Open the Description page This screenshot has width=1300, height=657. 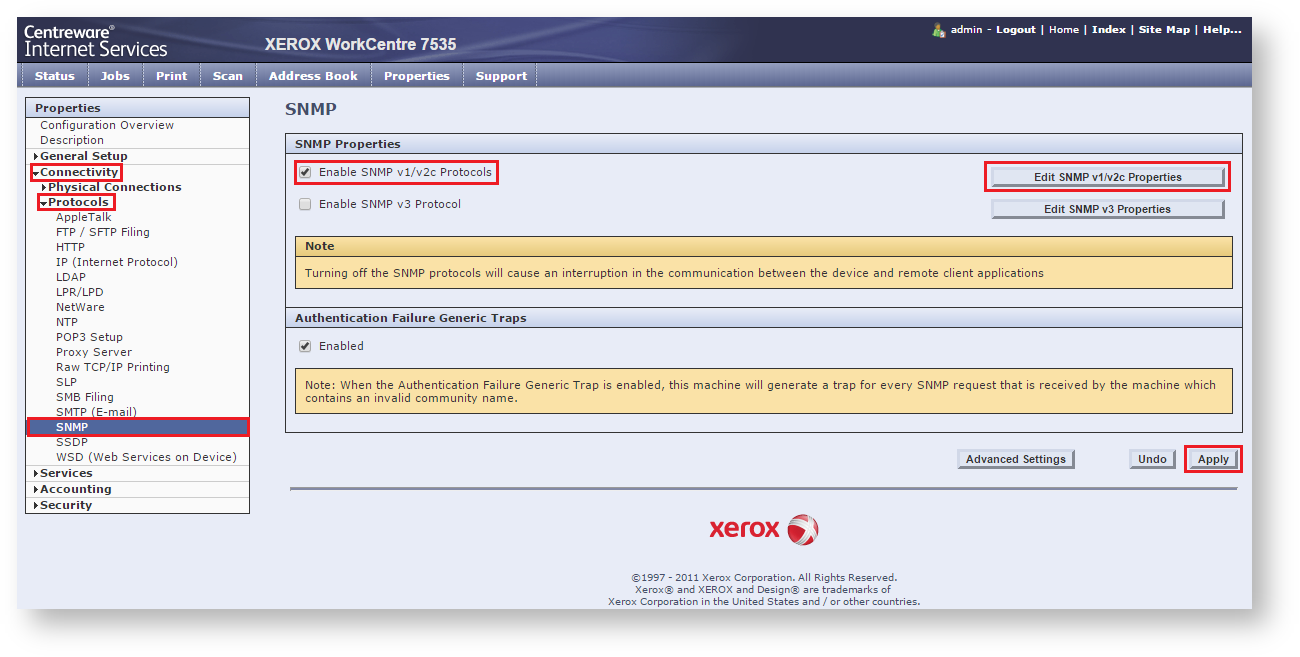pyautogui.click(x=72, y=140)
